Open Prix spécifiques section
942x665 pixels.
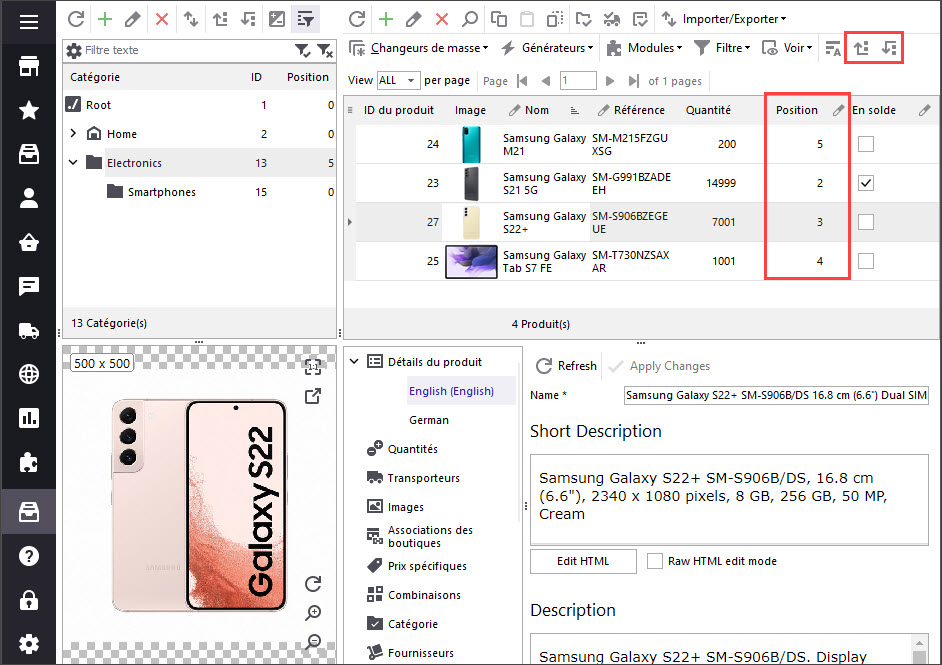(x=416, y=566)
